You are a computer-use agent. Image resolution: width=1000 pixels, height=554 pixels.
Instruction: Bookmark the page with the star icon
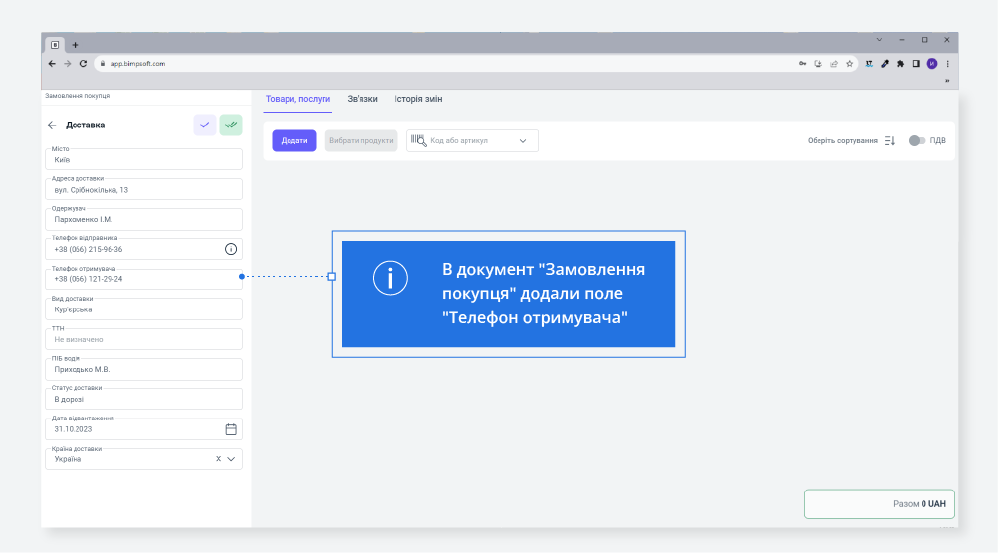(849, 63)
